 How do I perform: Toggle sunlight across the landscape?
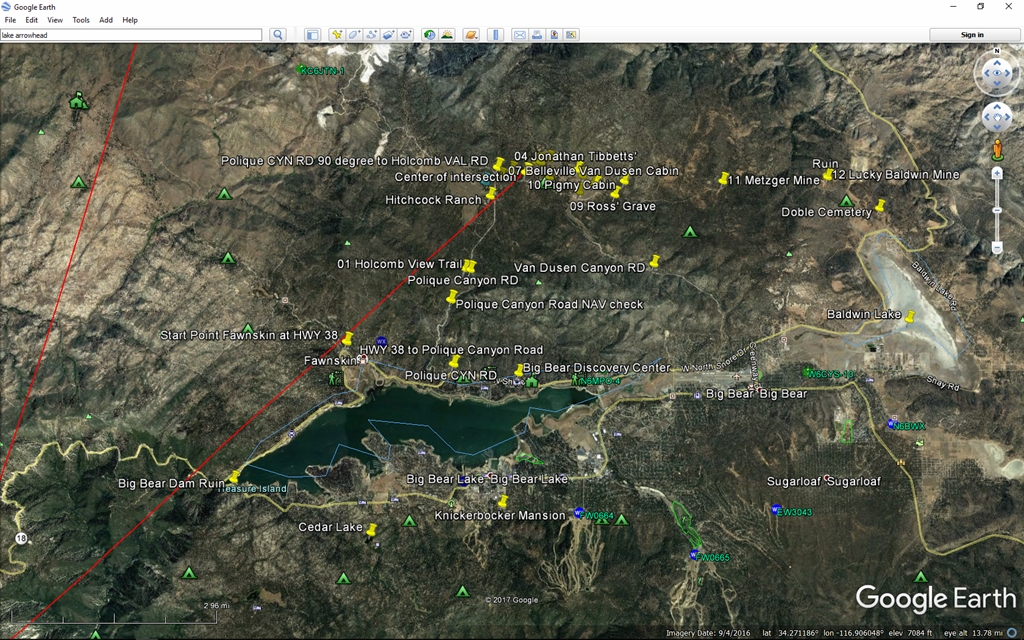[x=447, y=35]
